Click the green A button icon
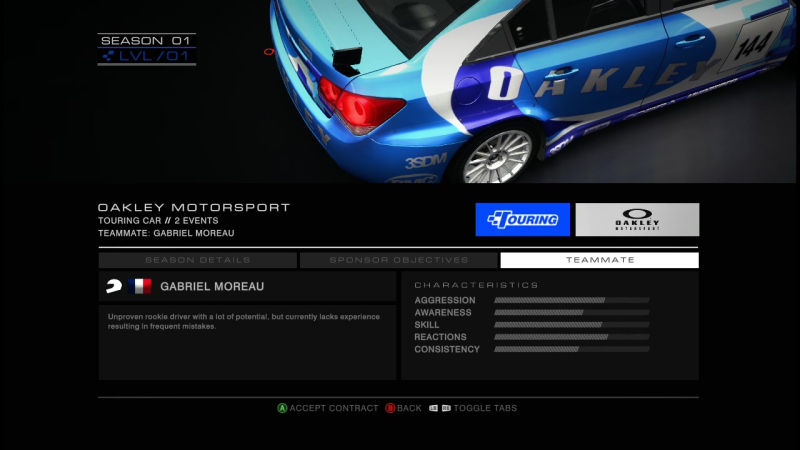This screenshot has width=800, height=450. [282, 408]
